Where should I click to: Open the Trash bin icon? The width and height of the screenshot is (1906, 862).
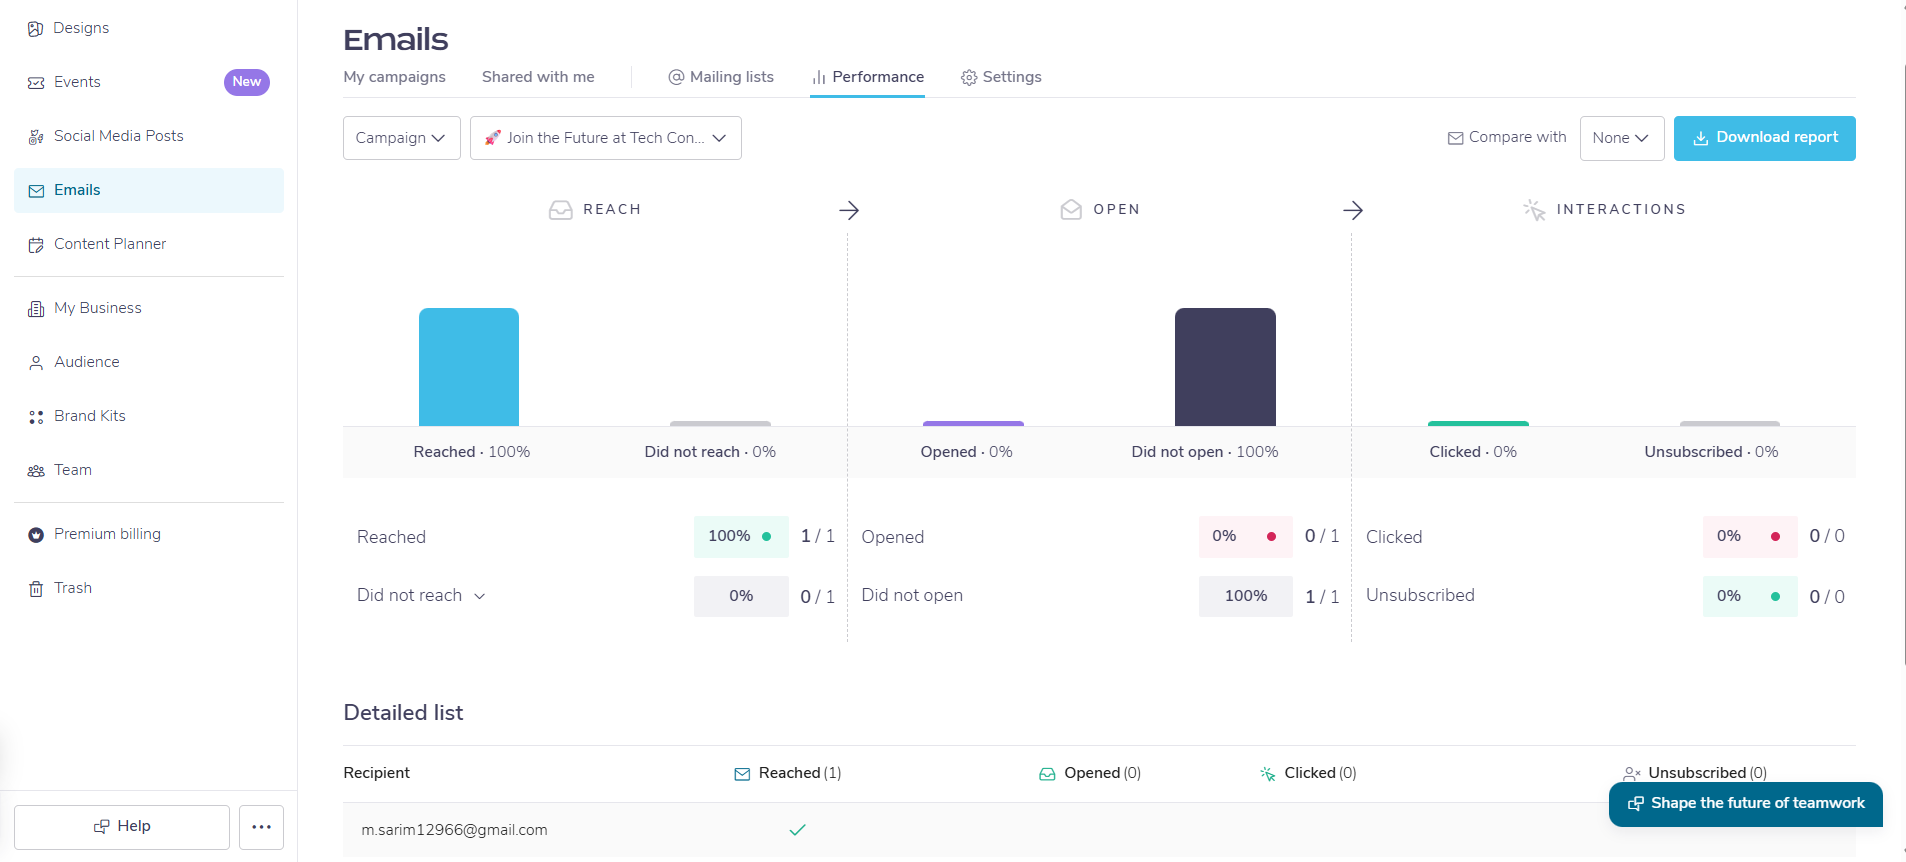click(36, 588)
